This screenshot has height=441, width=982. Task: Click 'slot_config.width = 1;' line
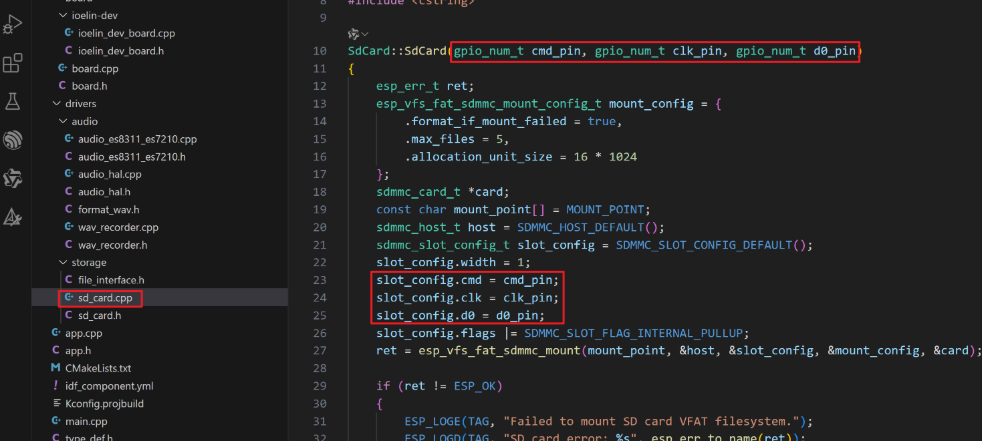tap(453, 262)
